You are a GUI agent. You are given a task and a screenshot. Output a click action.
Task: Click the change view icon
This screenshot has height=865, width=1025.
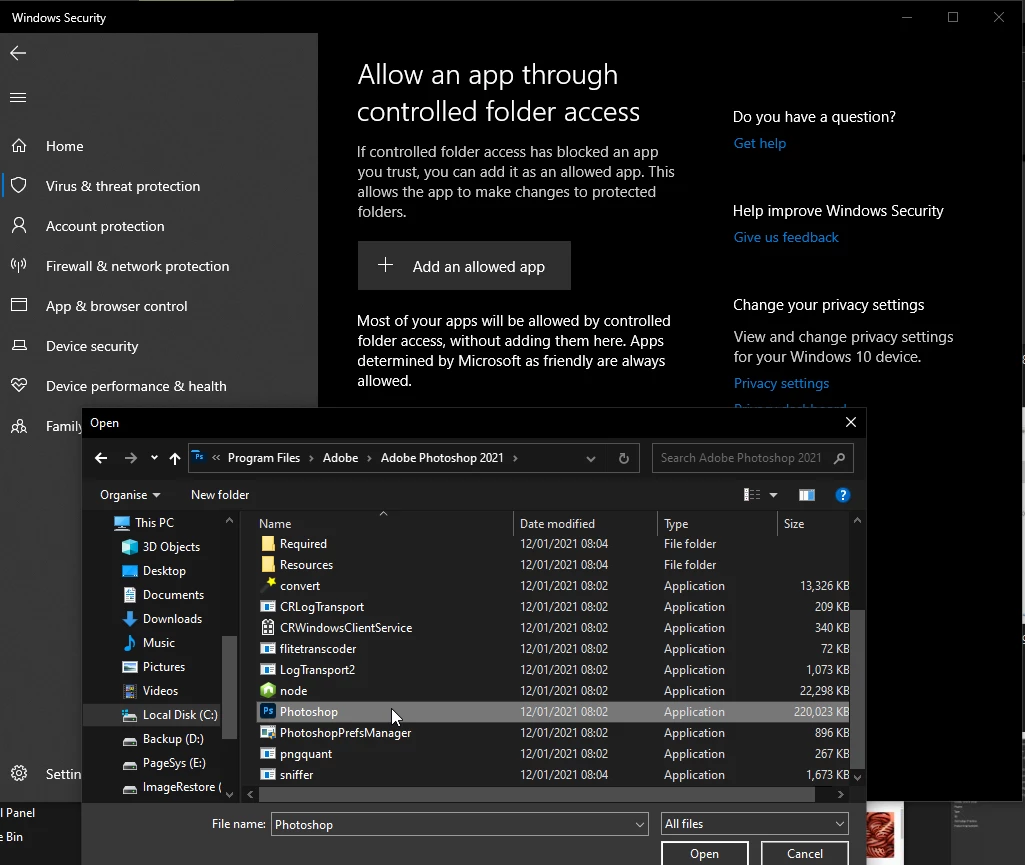752,495
